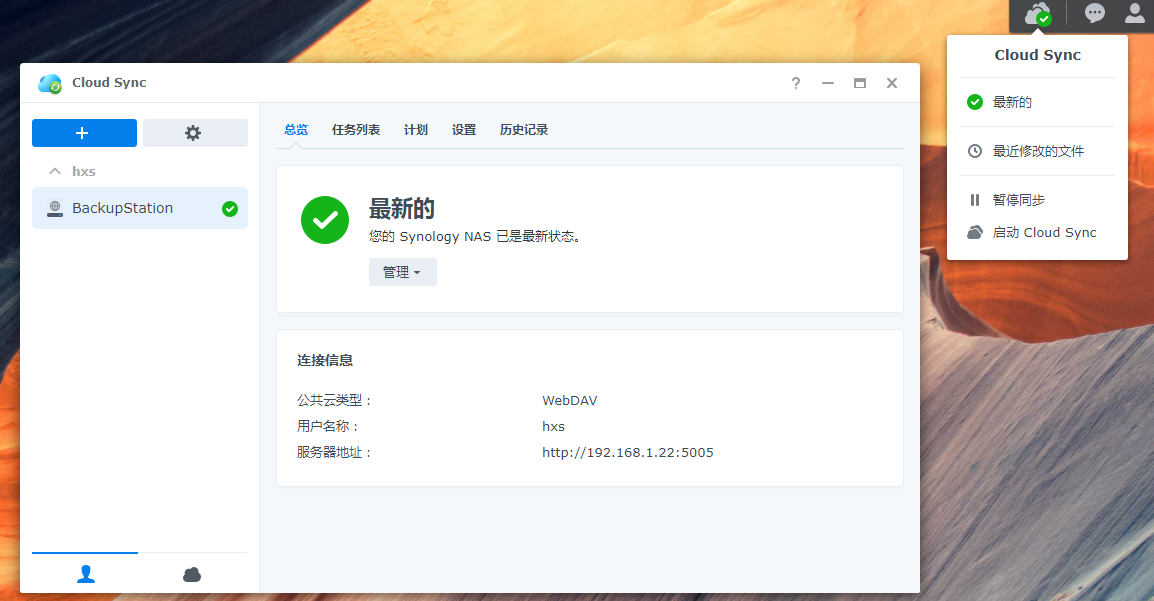
Task: Minimize the Cloud Sync window
Action: (828, 83)
